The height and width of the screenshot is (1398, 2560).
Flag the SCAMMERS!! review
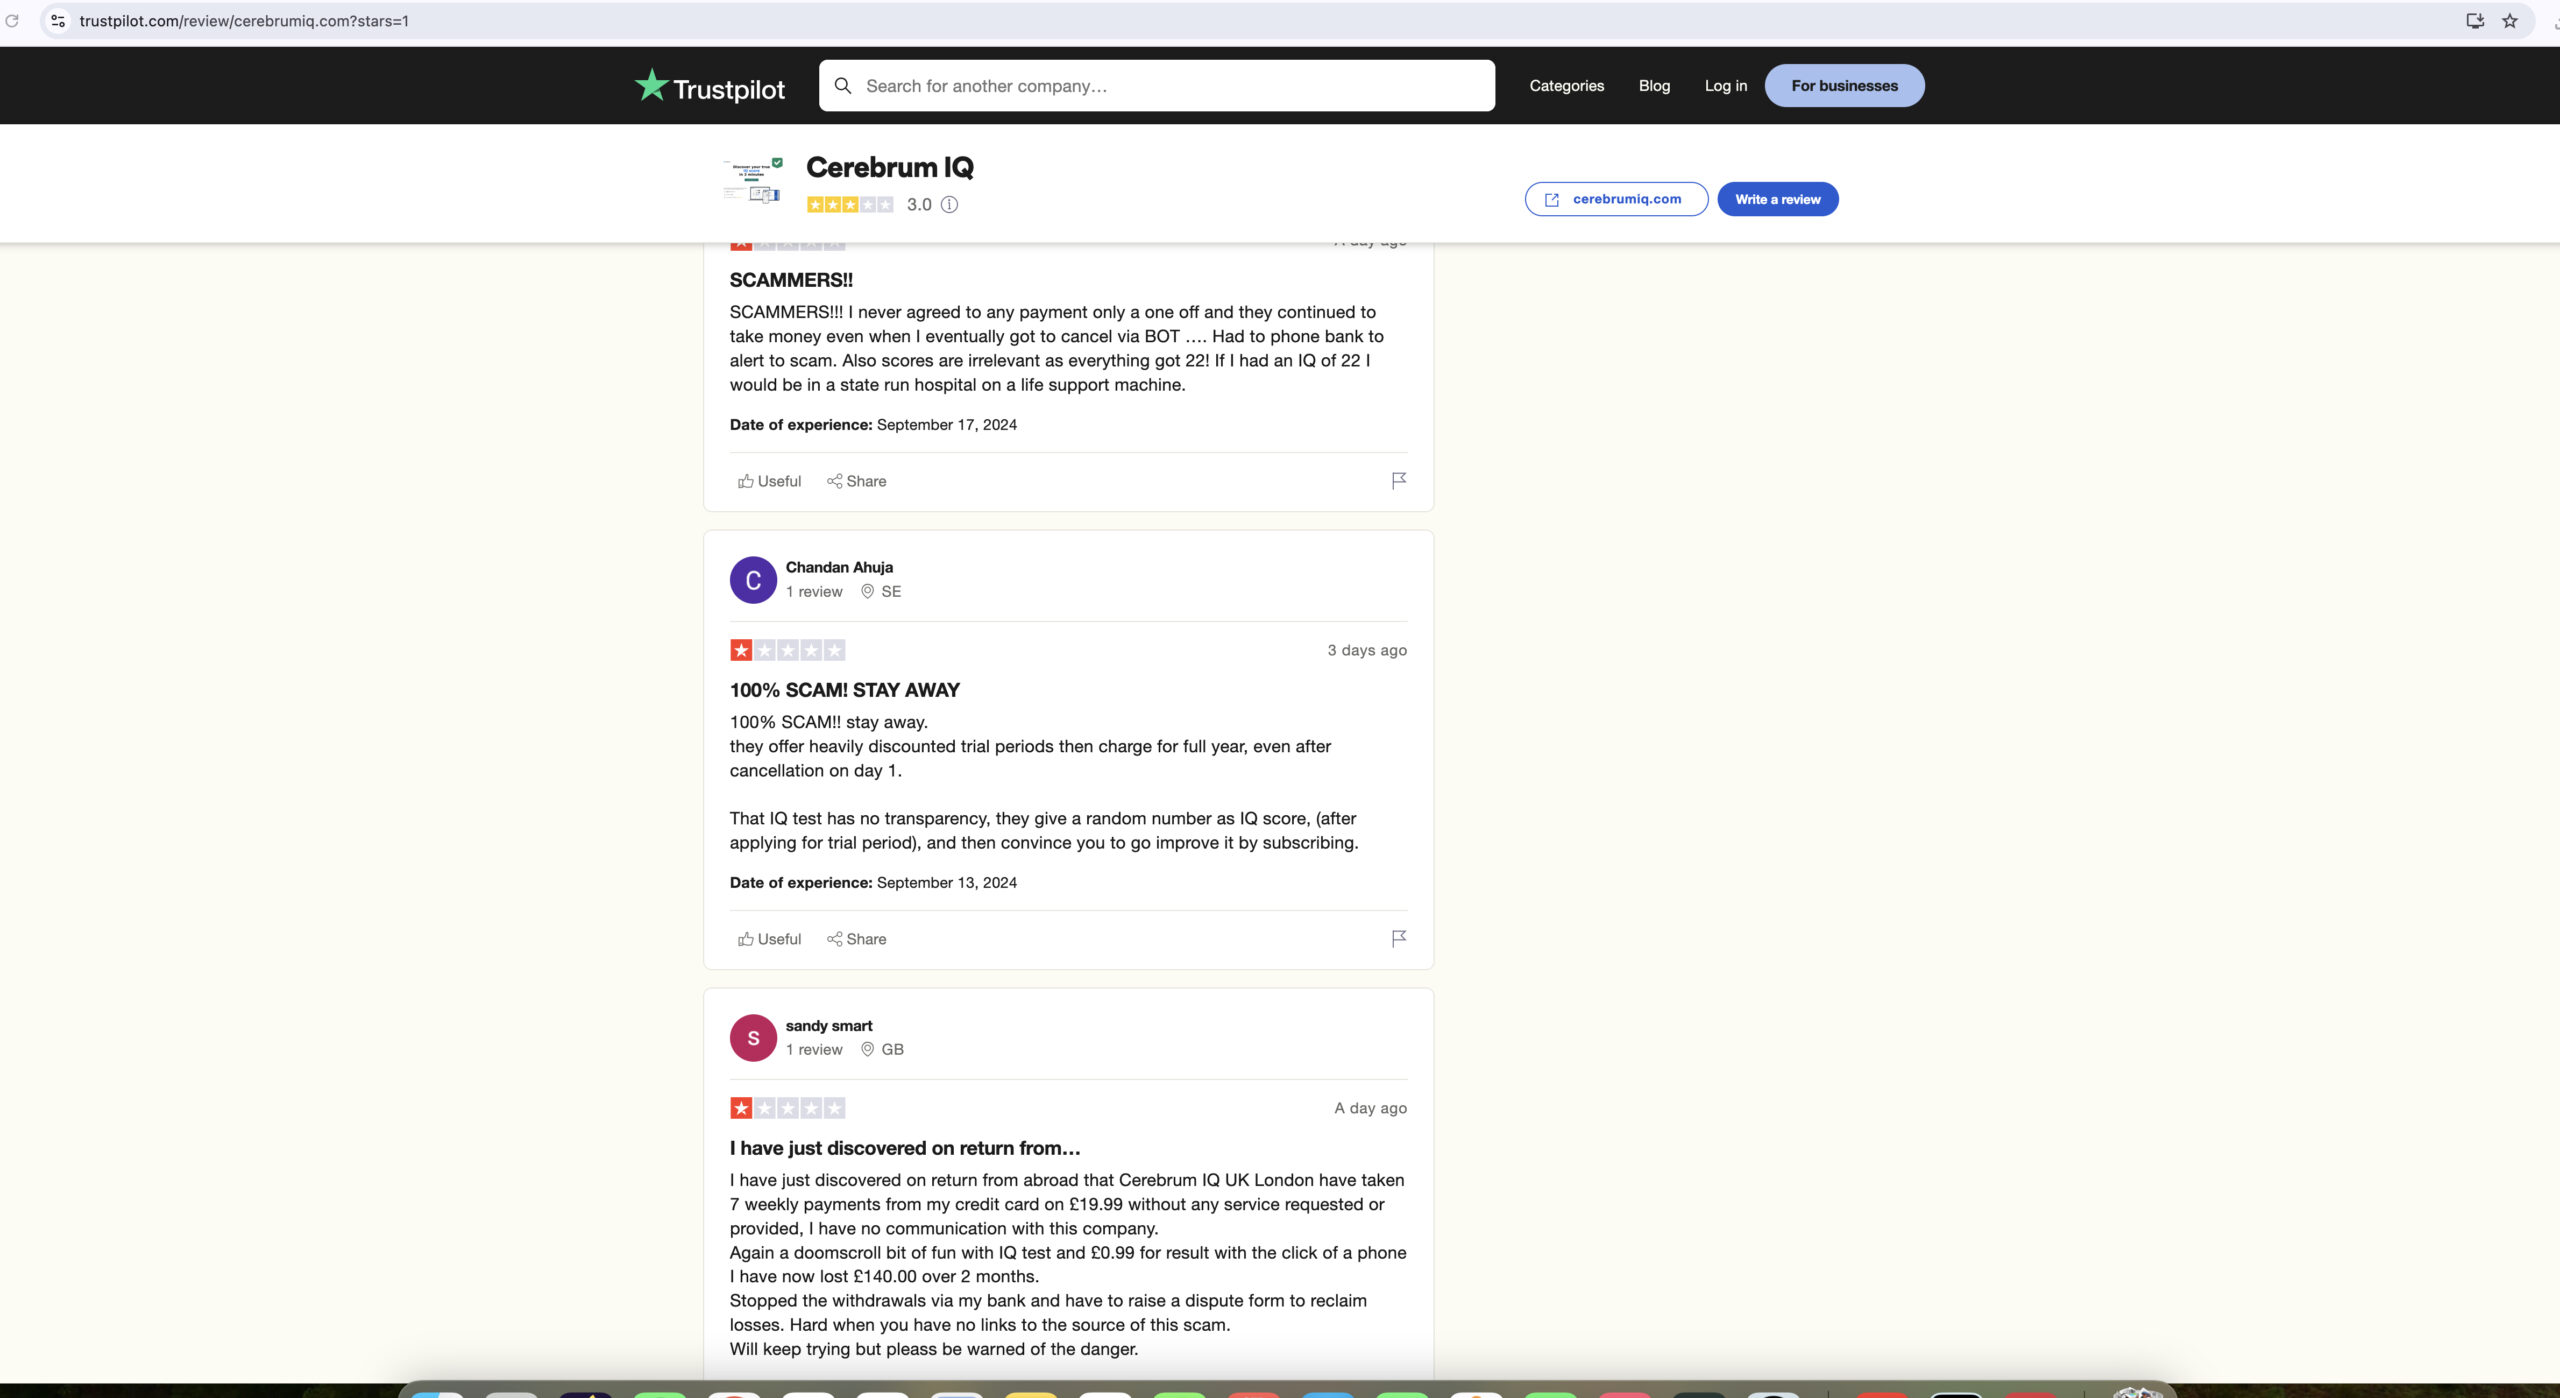point(1398,481)
